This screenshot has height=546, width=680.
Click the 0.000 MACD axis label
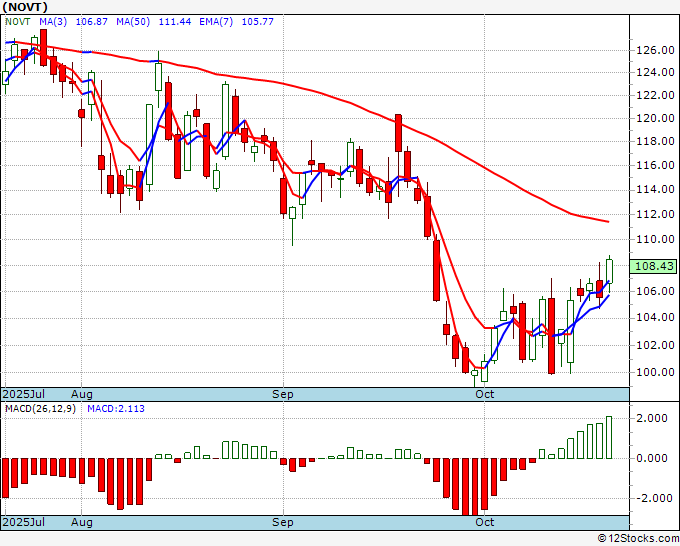652,458
